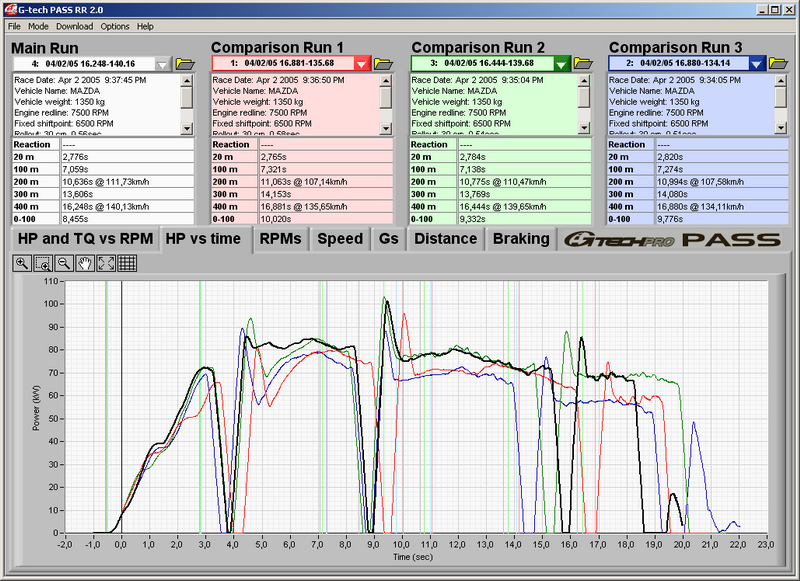Select the HP vs time tab

coord(204,239)
